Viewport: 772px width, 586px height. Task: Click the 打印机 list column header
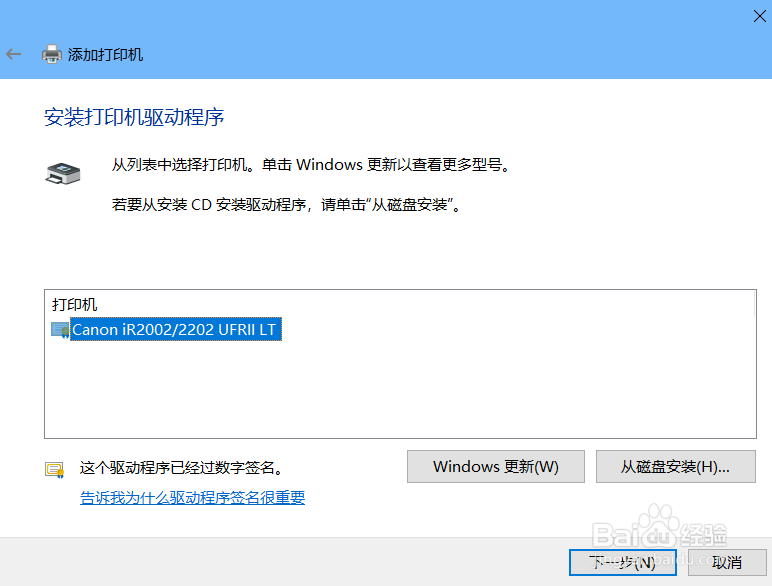[75, 304]
